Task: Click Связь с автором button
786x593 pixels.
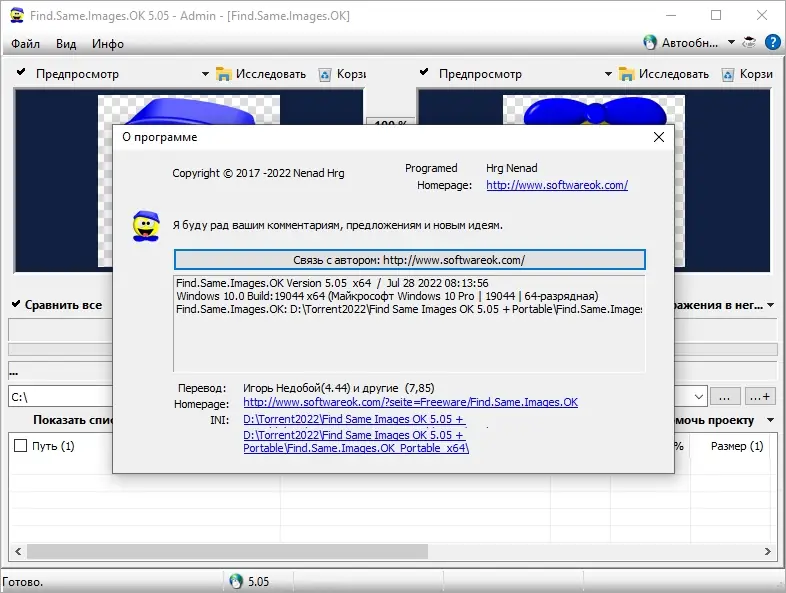Action: click(410, 260)
